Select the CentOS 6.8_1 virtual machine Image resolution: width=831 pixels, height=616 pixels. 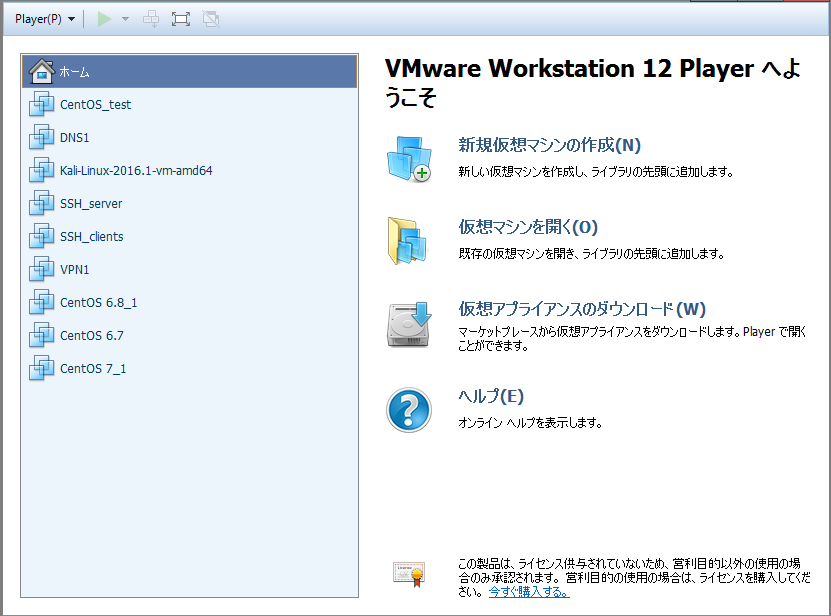point(190,302)
